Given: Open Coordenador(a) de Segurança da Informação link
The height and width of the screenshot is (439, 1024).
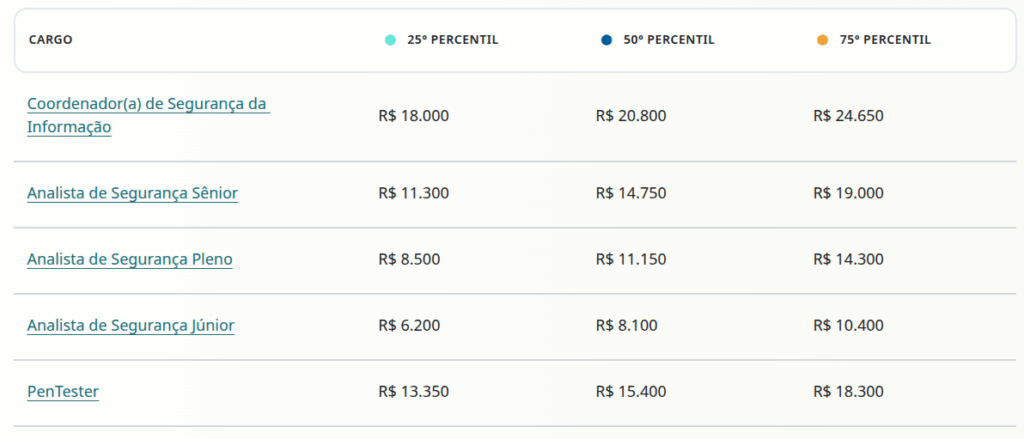Looking at the screenshot, I should click(148, 115).
